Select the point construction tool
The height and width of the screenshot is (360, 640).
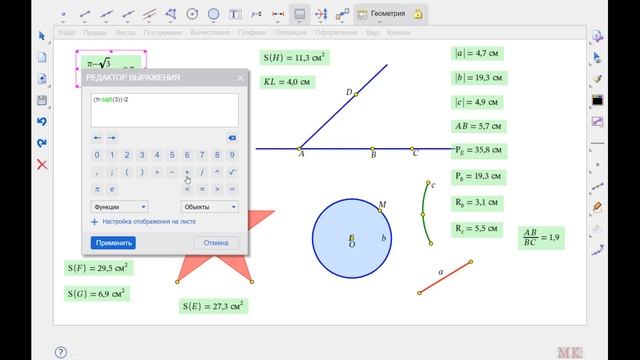[63, 14]
